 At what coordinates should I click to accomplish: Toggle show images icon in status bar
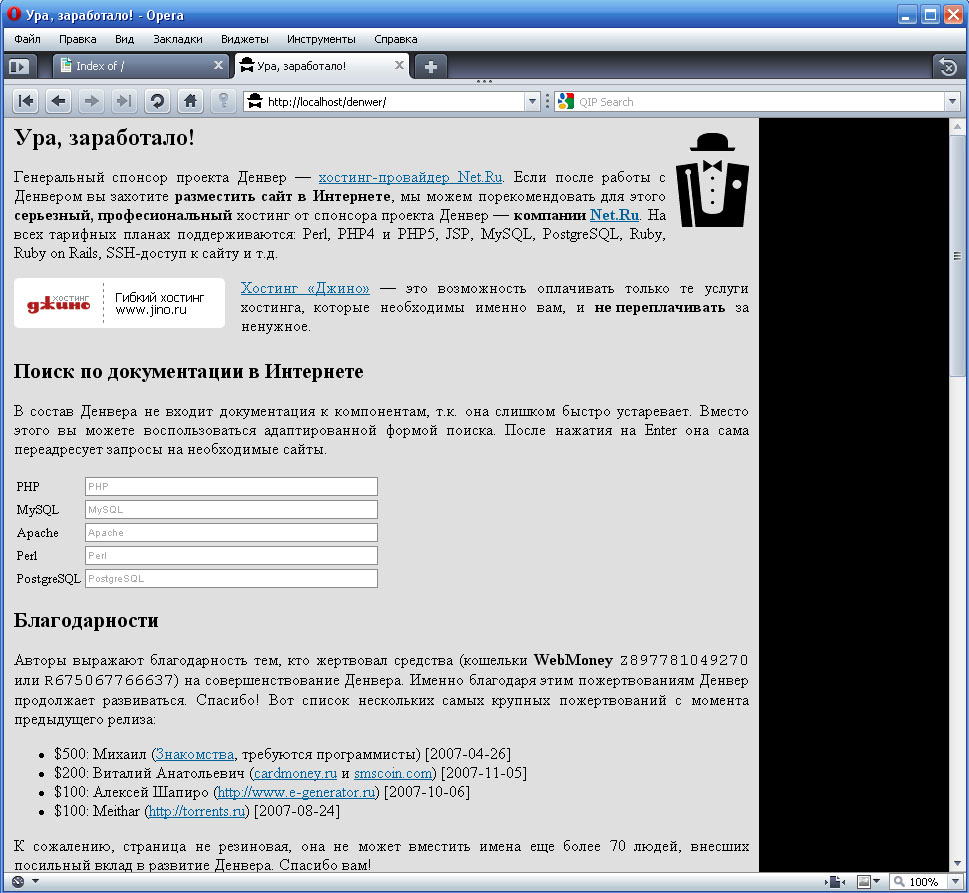[x=864, y=882]
